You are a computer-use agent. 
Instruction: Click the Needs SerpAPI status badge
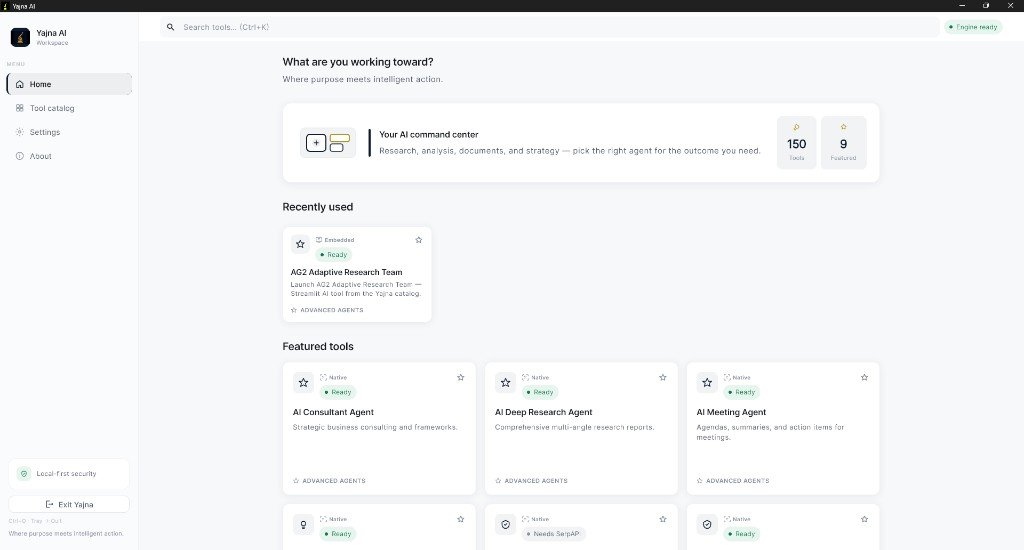coord(553,534)
